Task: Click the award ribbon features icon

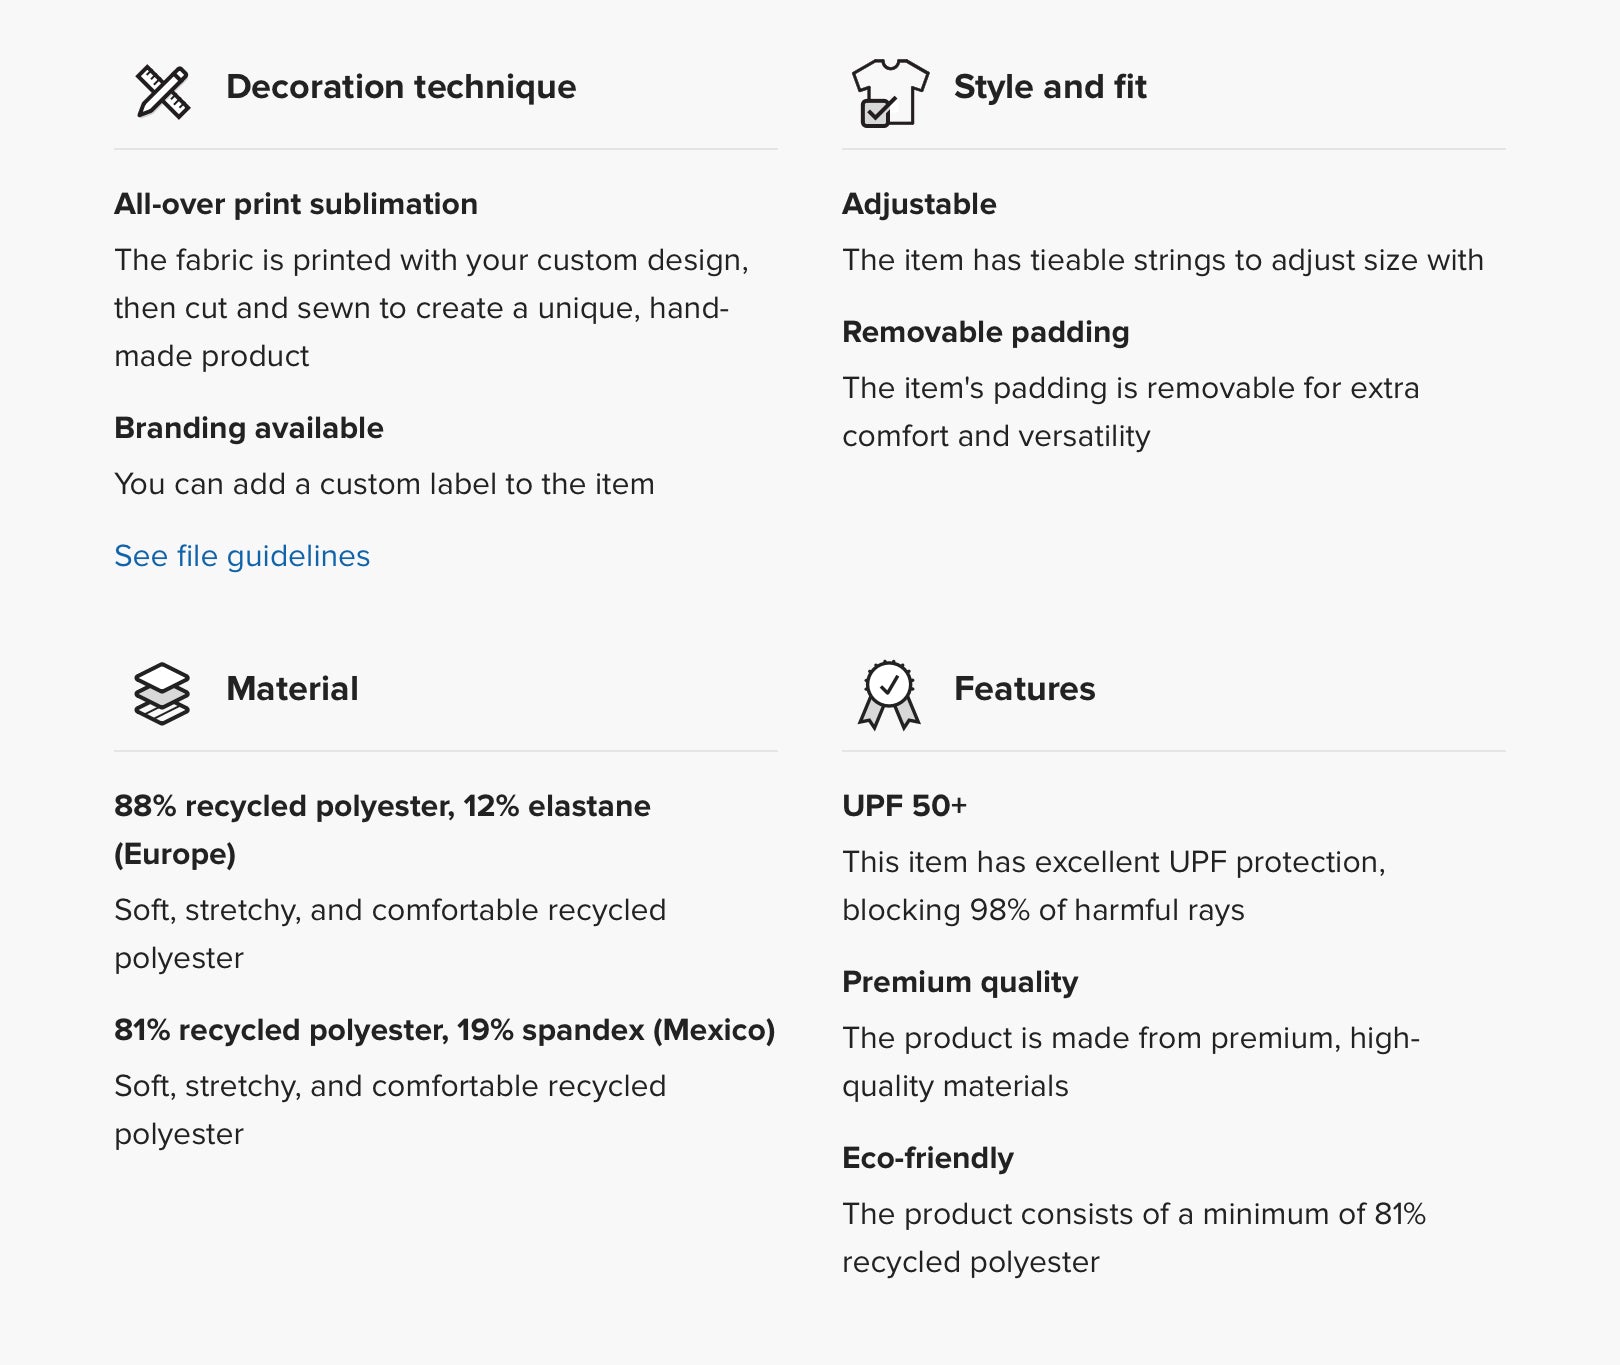Action: pos(889,694)
